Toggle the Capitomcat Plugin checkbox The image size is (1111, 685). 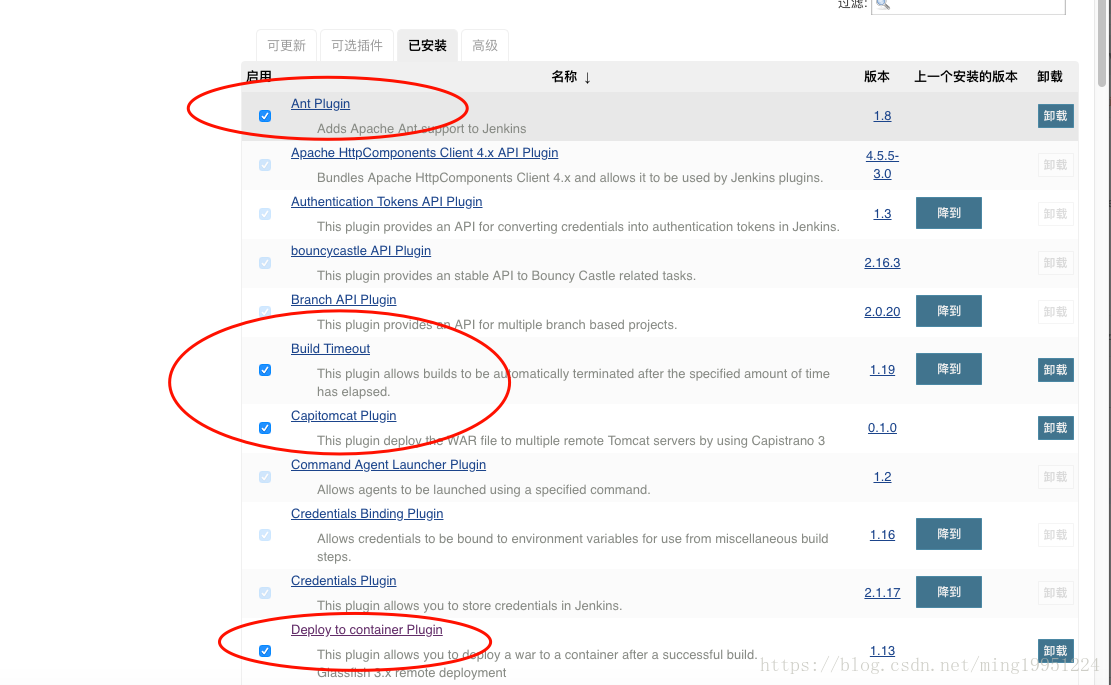coord(265,428)
